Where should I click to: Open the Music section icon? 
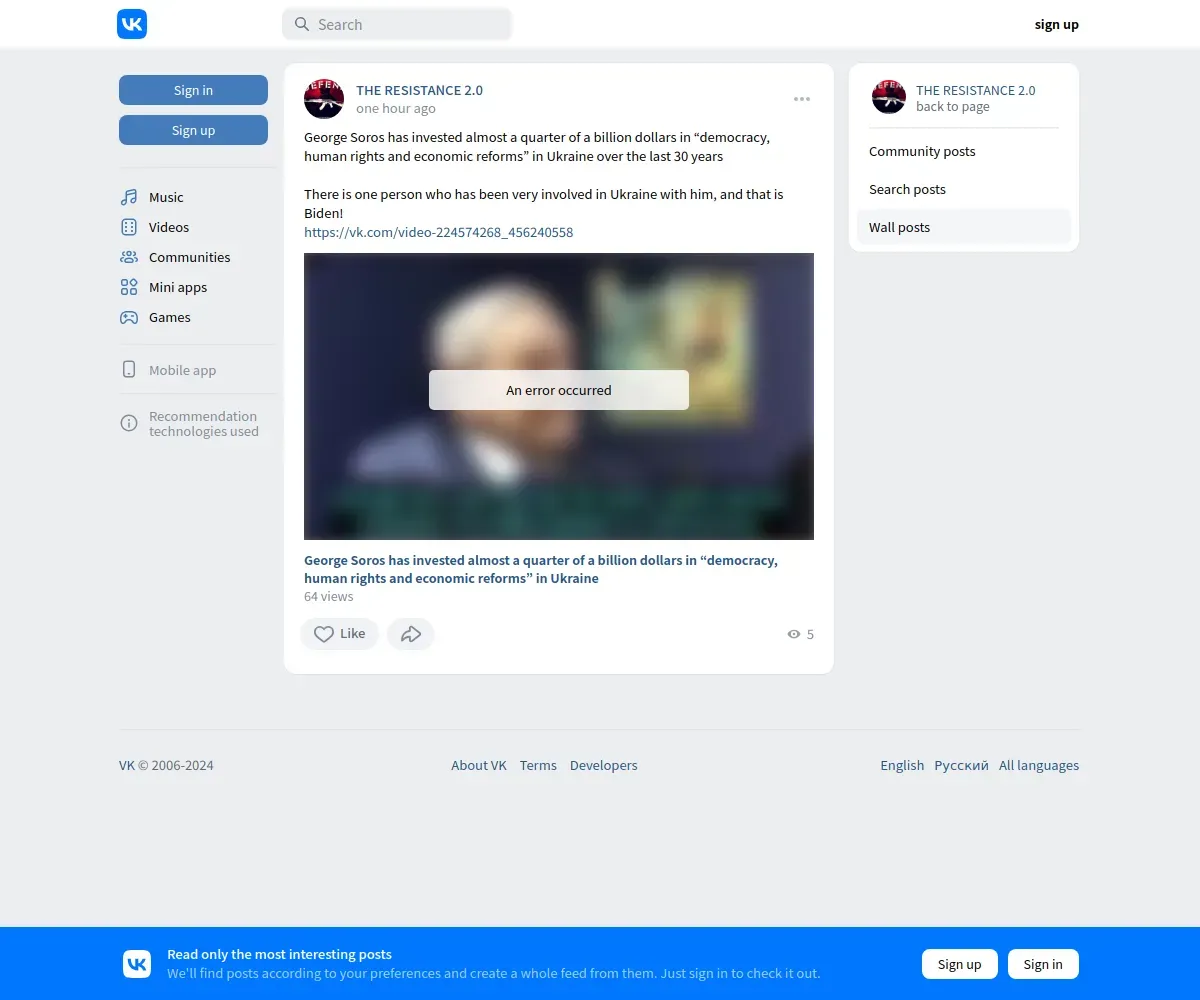[129, 197]
